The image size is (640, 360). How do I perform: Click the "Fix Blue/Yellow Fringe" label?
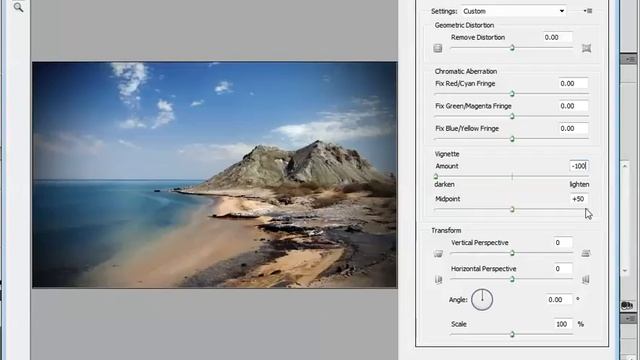(x=467, y=129)
